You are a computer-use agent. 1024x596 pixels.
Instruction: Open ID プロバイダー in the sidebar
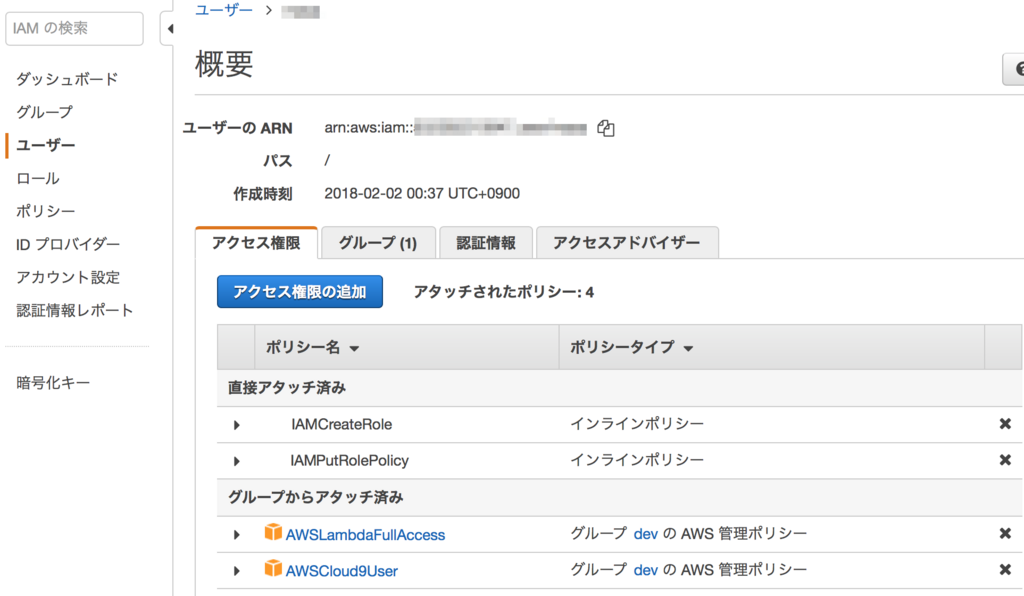[x=68, y=244]
